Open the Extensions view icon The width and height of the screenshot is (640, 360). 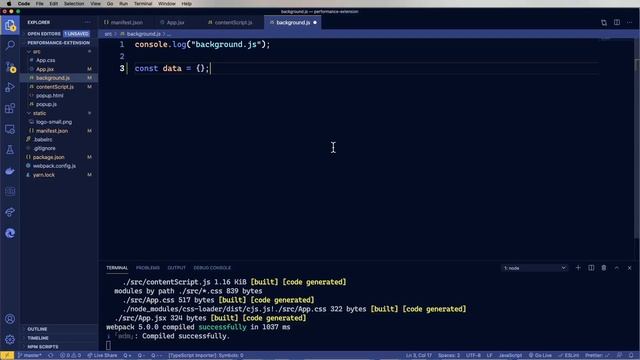[x=10, y=108]
